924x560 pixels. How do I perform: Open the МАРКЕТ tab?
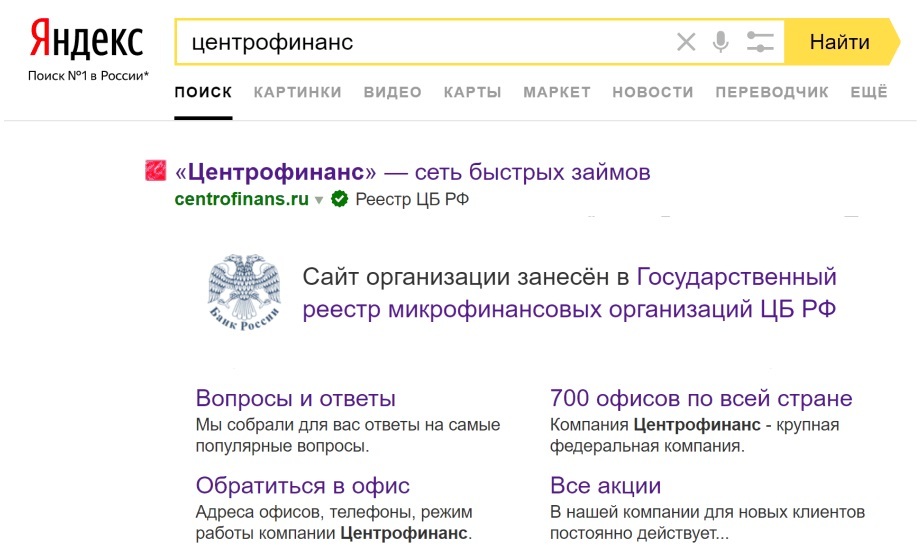click(x=557, y=92)
